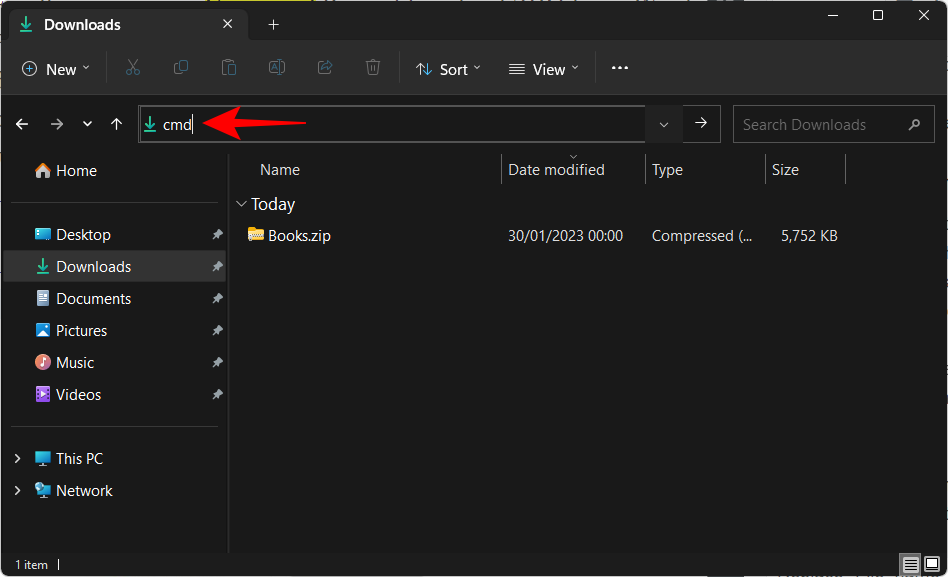The height and width of the screenshot is (577, 948).
Task: Go up one folder level arrow
Action: 117,124
